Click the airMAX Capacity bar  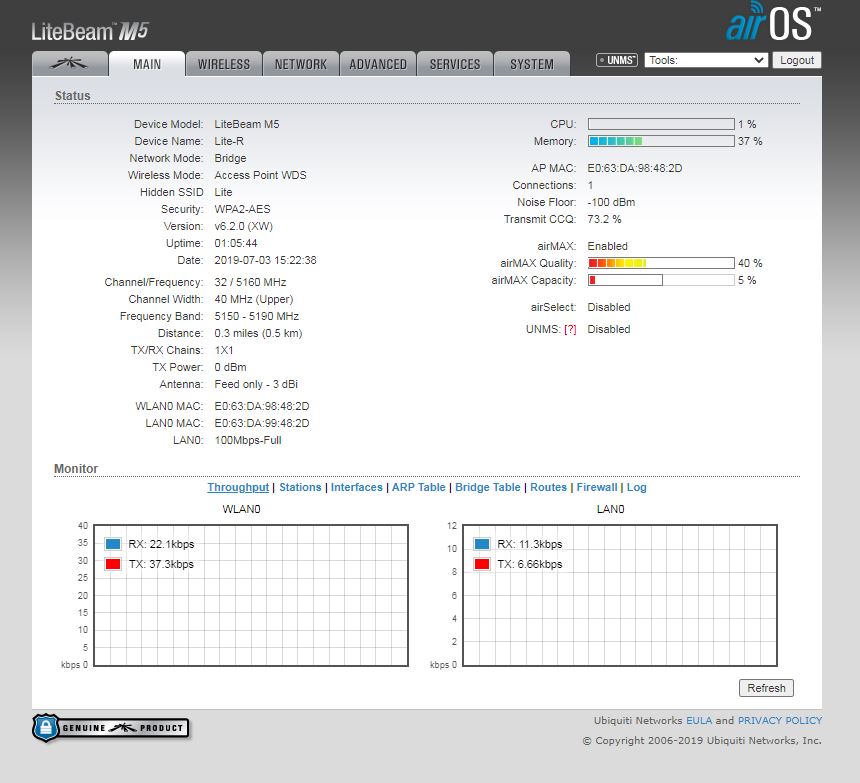(x=661, y=280)
